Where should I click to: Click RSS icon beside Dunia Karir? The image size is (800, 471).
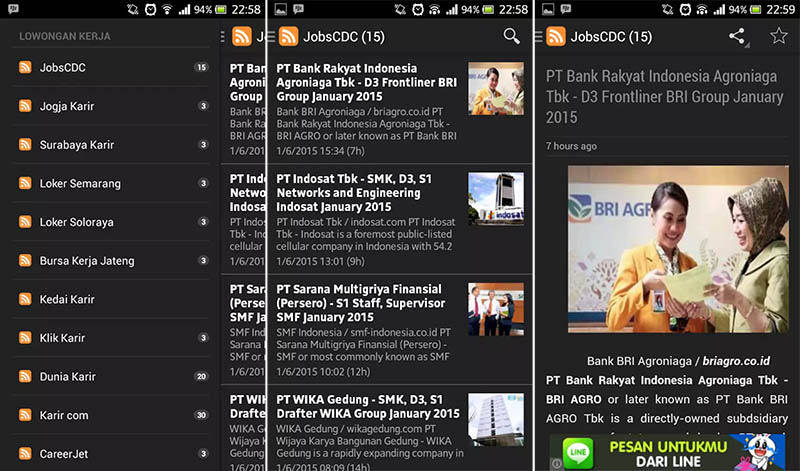pyautogui.click(x=25, y=377)
